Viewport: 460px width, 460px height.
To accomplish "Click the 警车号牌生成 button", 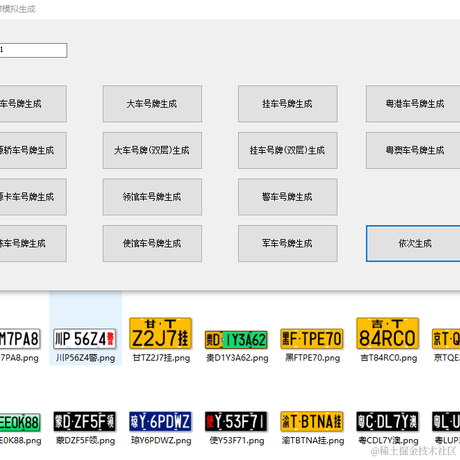I will [287, 197].
